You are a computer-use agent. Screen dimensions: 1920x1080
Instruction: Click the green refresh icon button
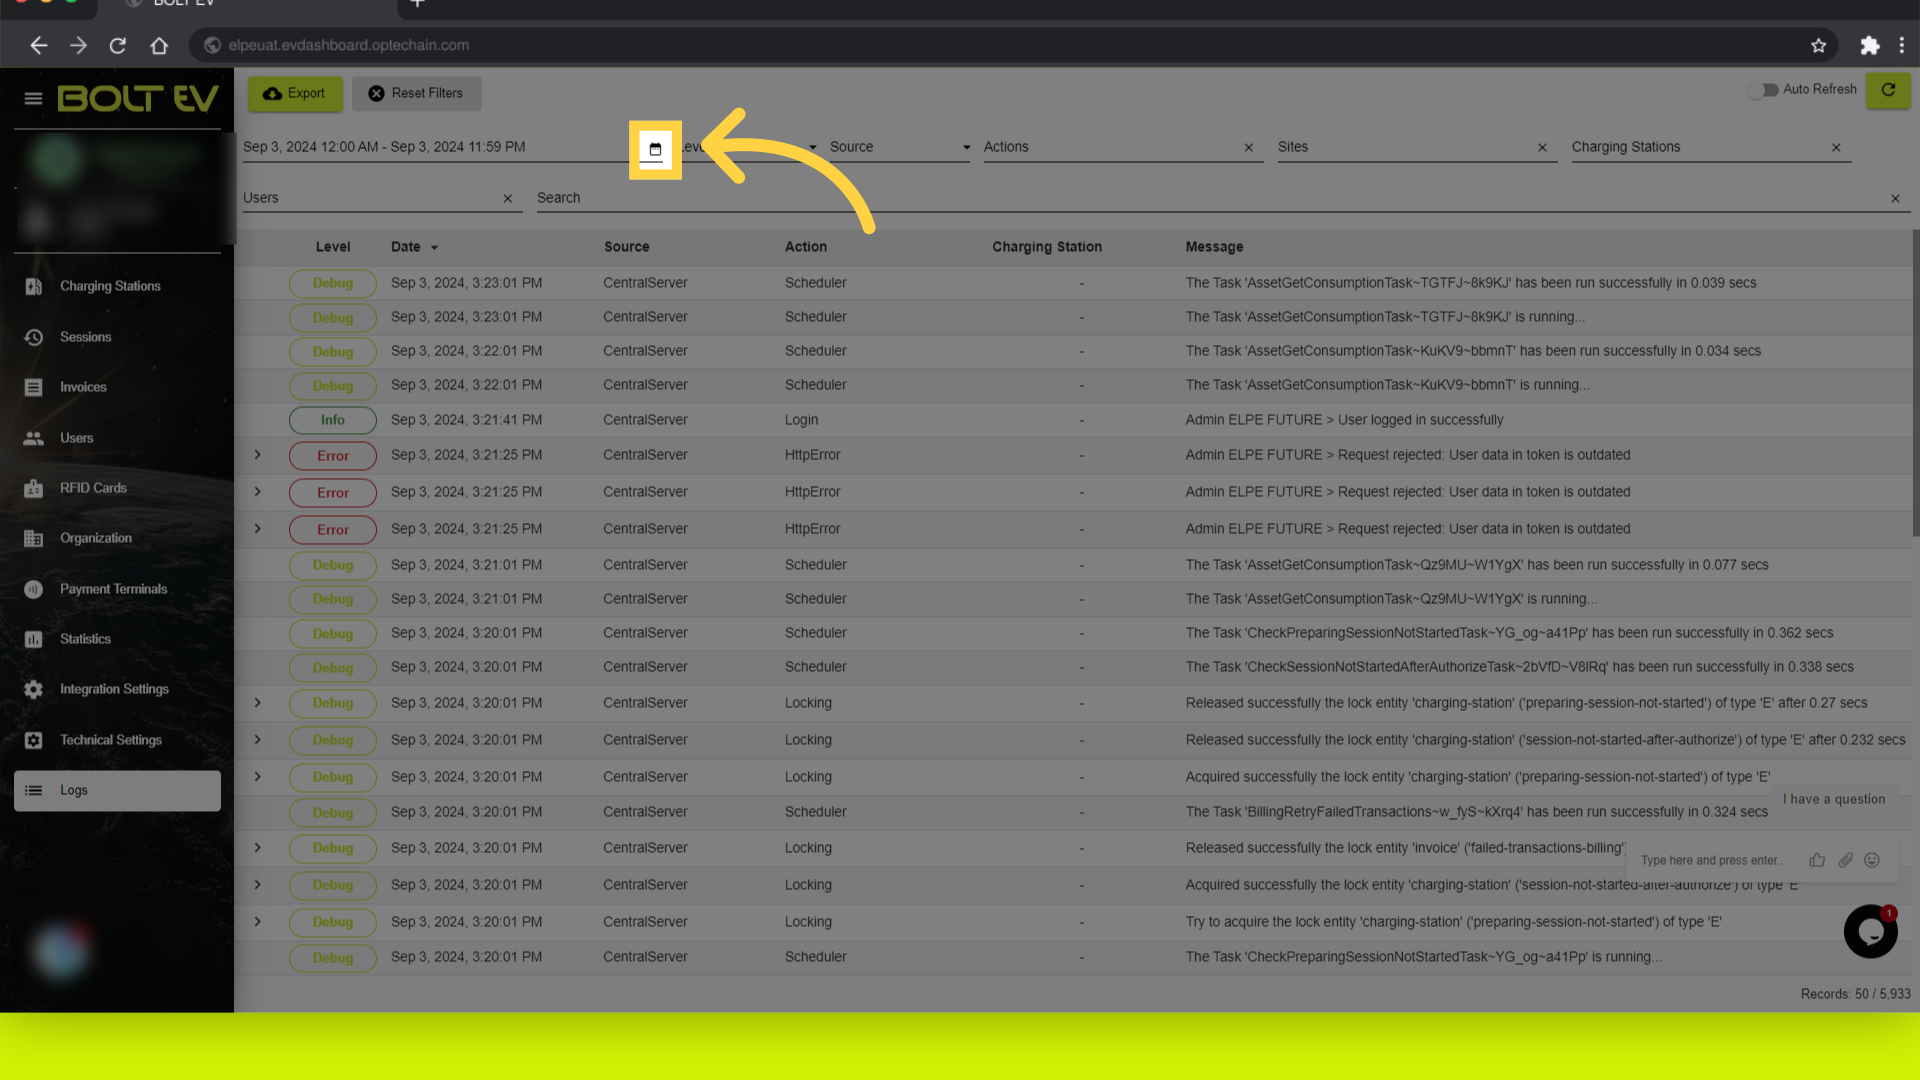1888,90
